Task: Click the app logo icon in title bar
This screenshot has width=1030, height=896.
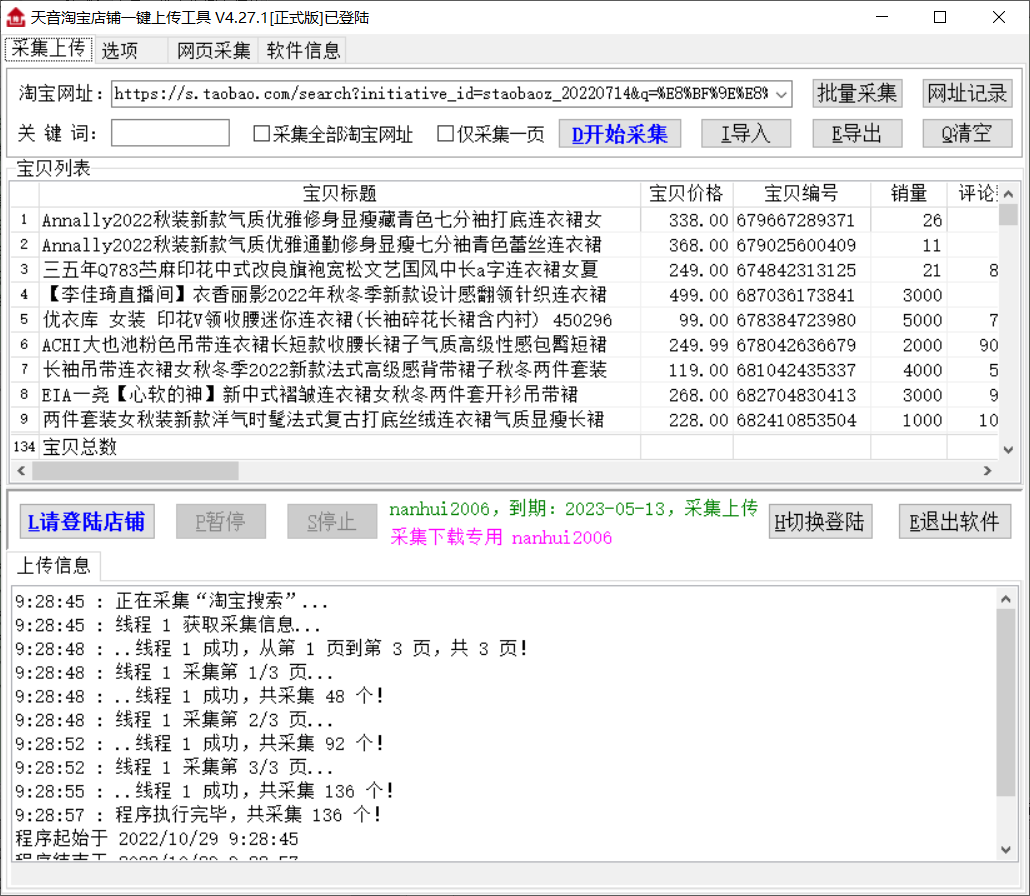Action: [15, 17]
